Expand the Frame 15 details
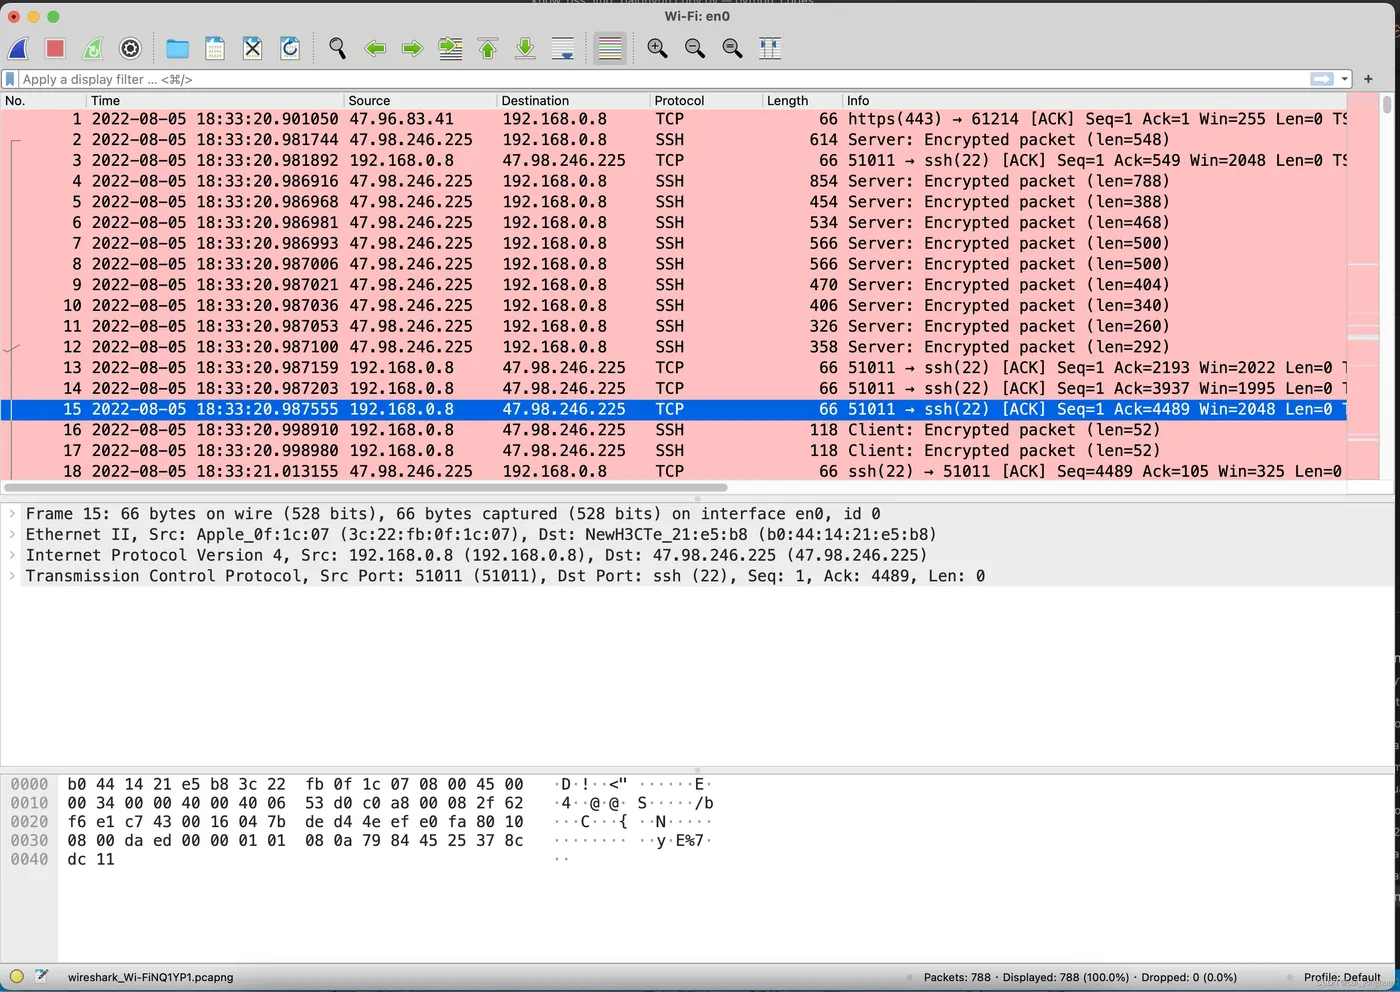Viewport: 1400px width, 992px height. coord(12,513)
